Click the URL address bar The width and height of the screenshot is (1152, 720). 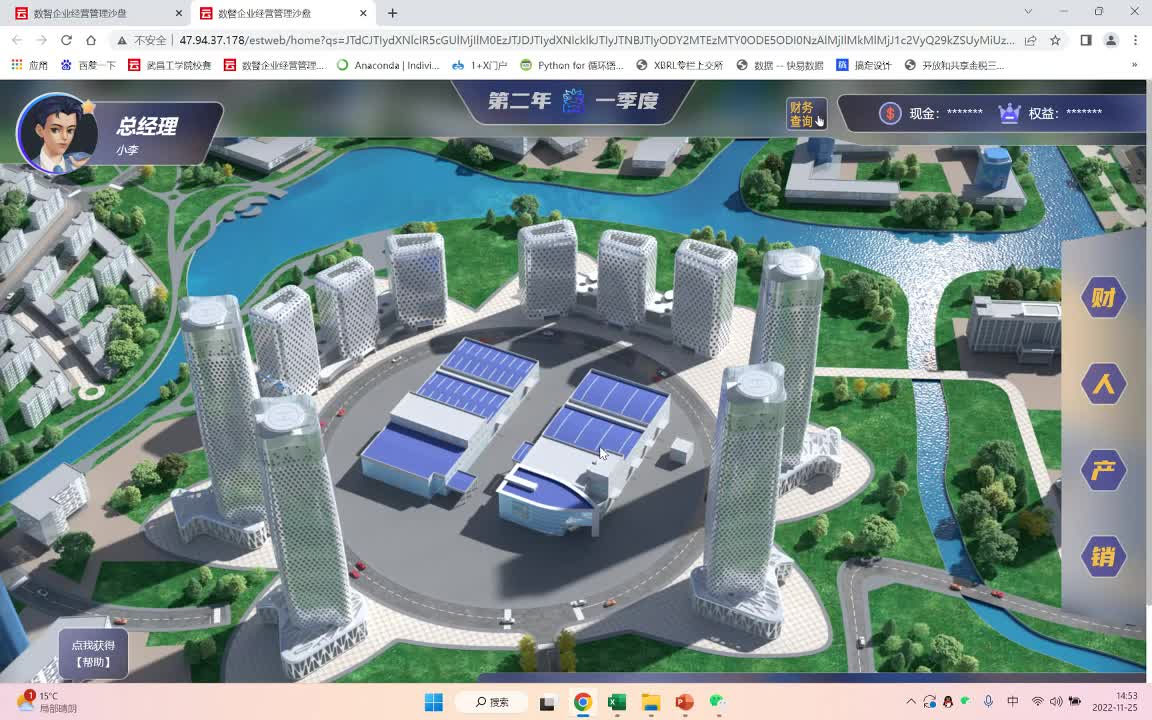click(x=595, y=40)
